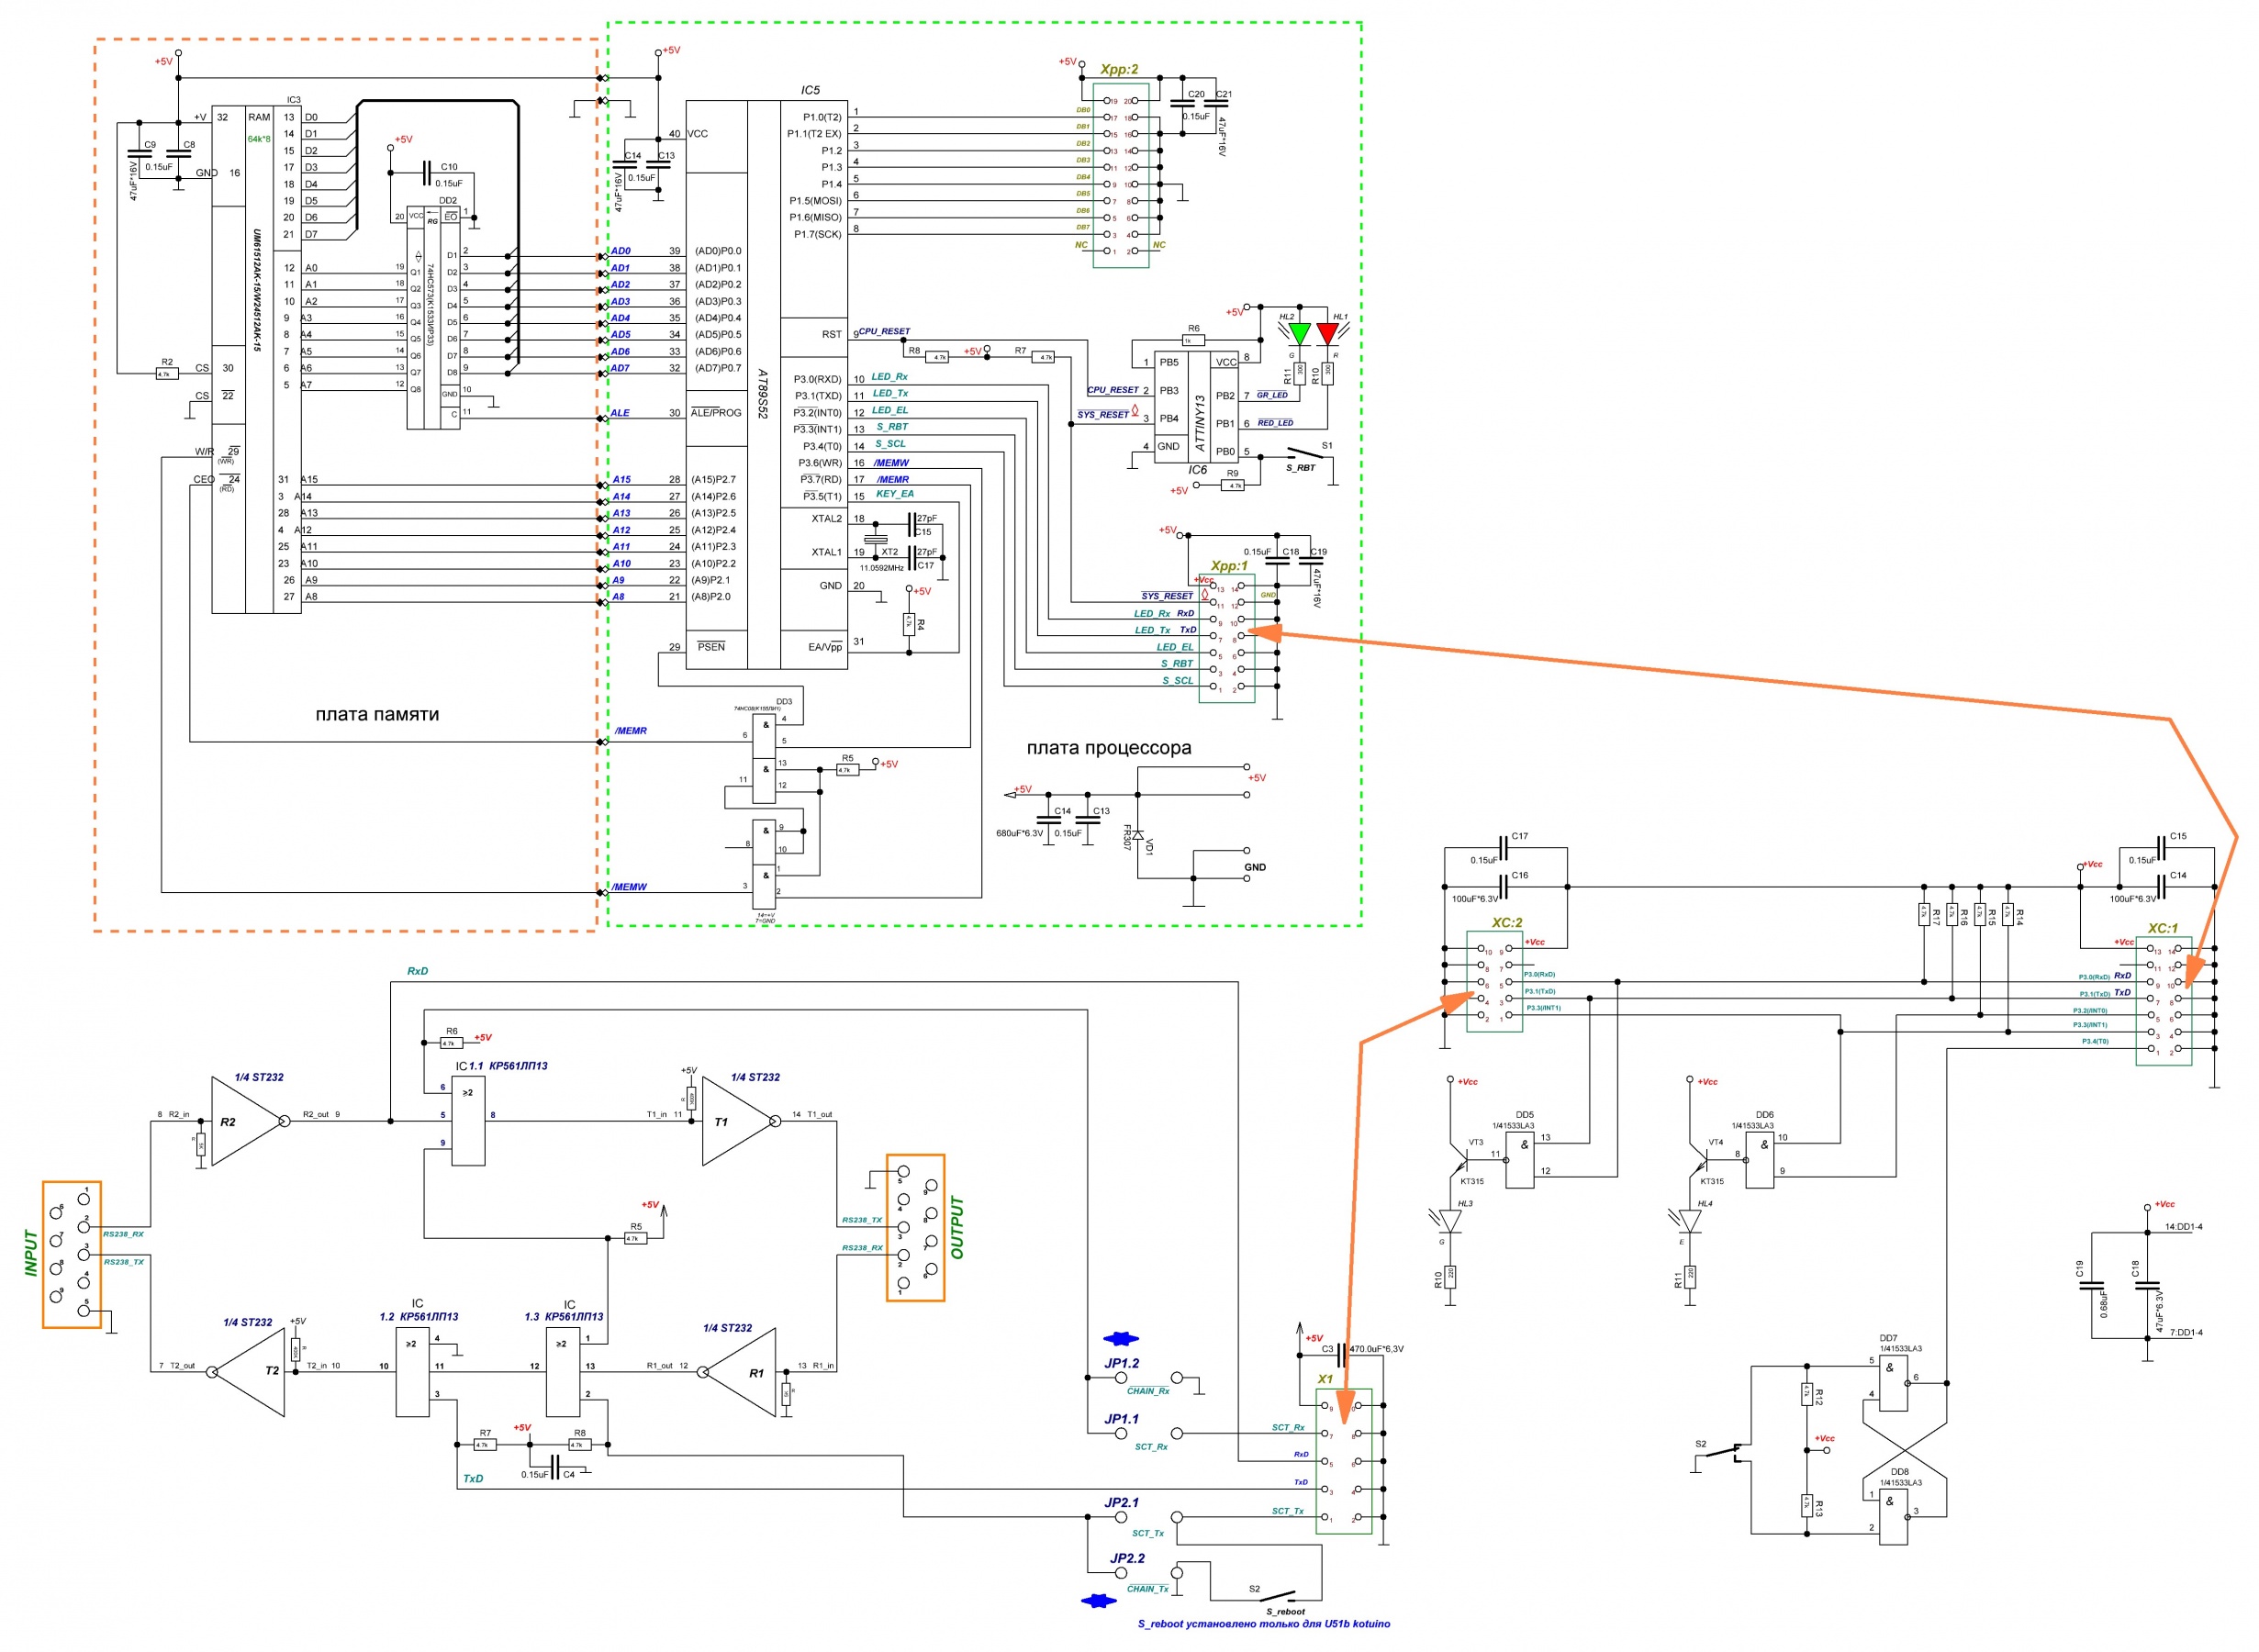Click the '470.0uF*6,3V' C3 capacitor value
2259x1652 pixels.
point(1376,1349)
